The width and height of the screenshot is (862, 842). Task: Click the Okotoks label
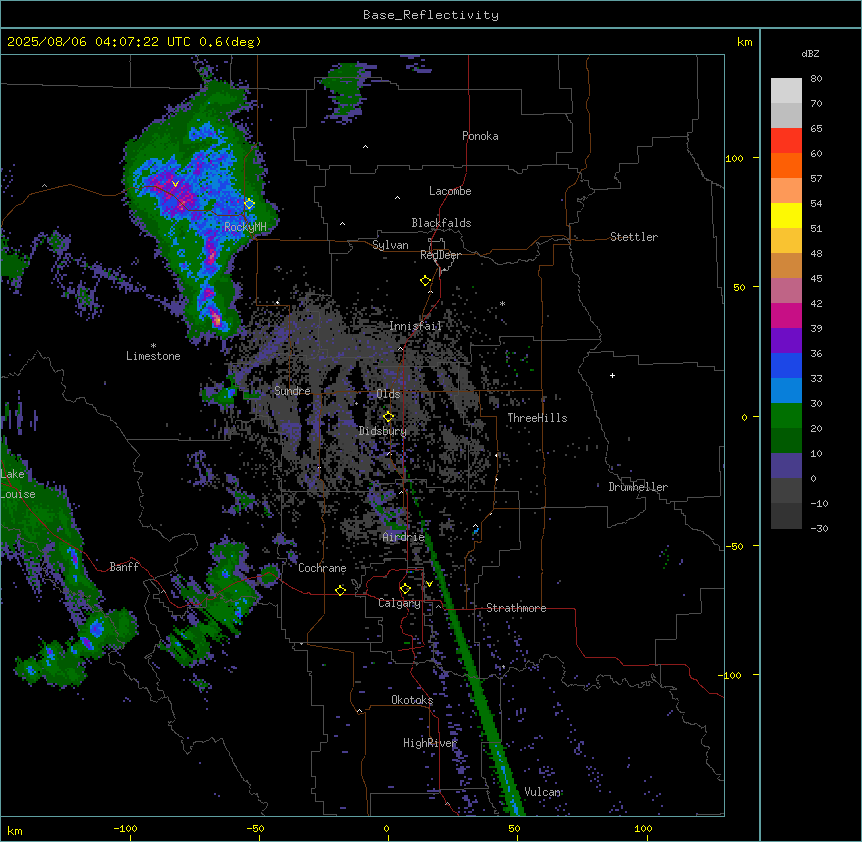coord(412,700)
